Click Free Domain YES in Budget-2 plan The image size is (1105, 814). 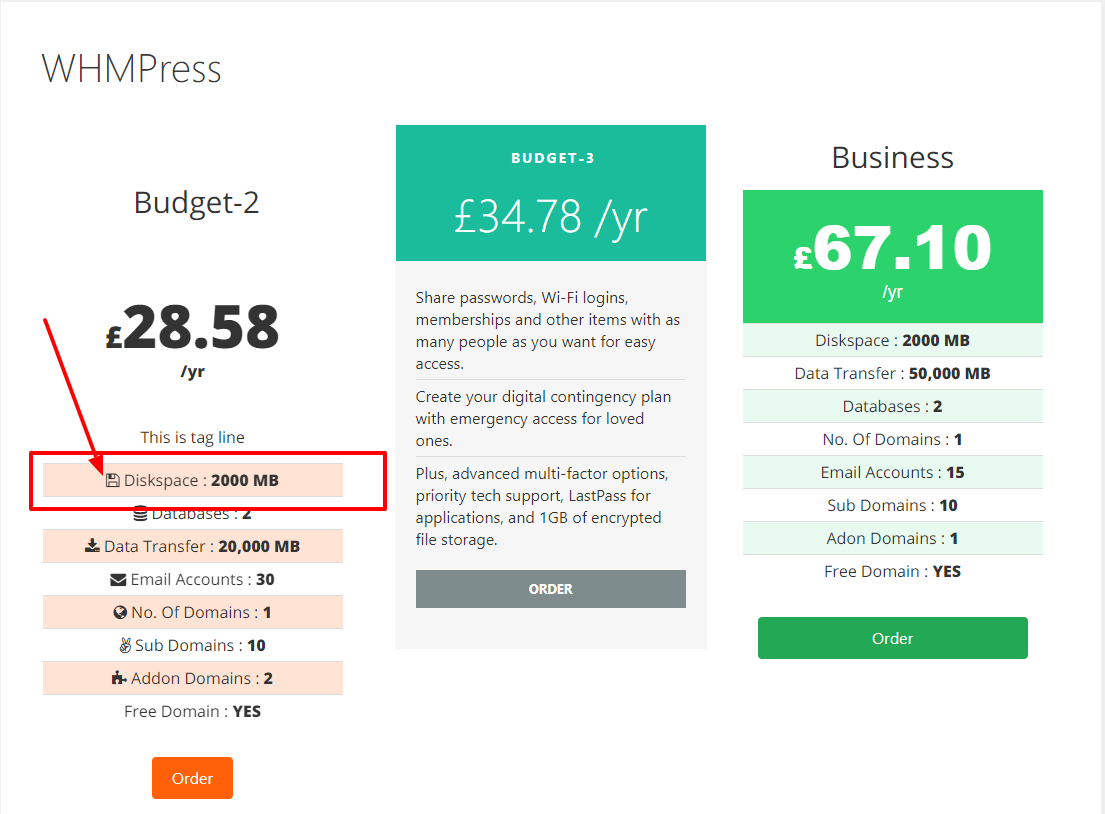pyautogui.click(x=192, y=712)
